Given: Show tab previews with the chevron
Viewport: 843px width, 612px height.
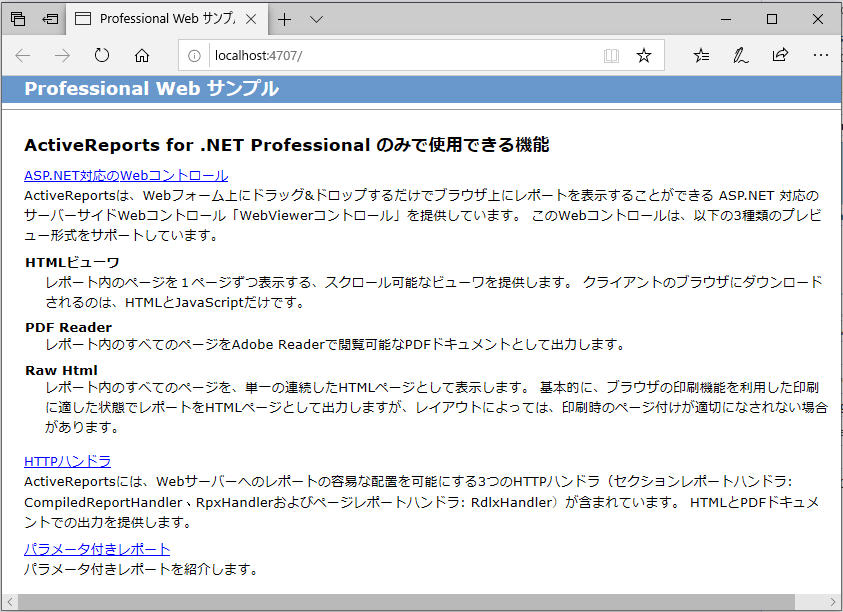Looking at the screenshot, I should (x=316, y=18).
